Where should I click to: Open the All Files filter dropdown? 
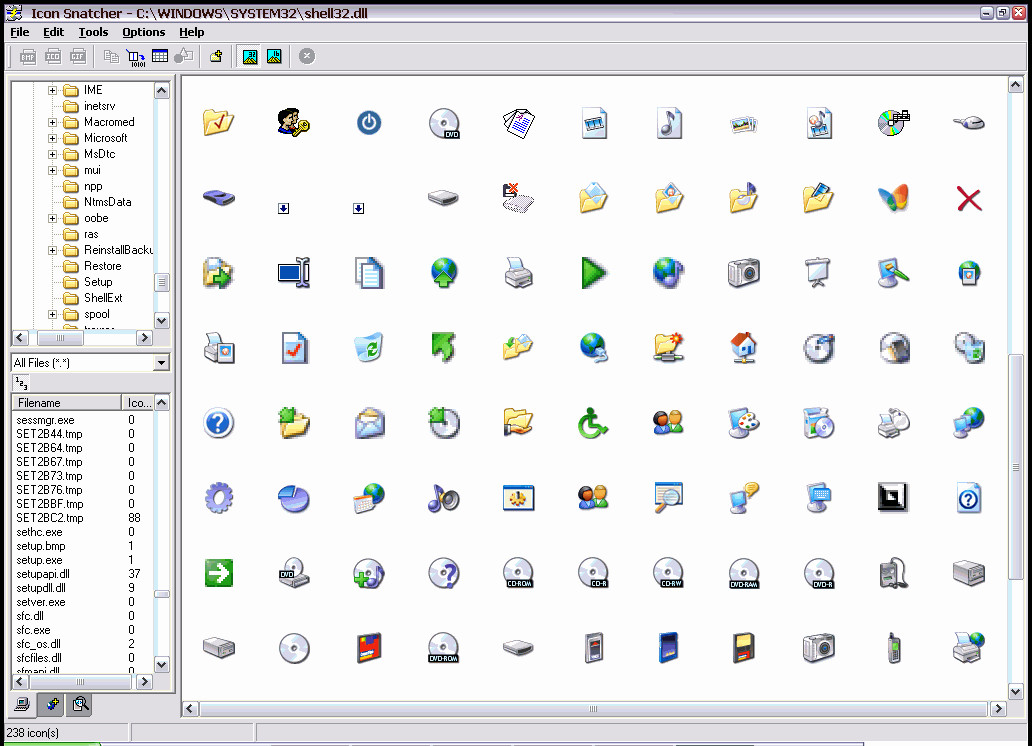click(x=161, y=363)
